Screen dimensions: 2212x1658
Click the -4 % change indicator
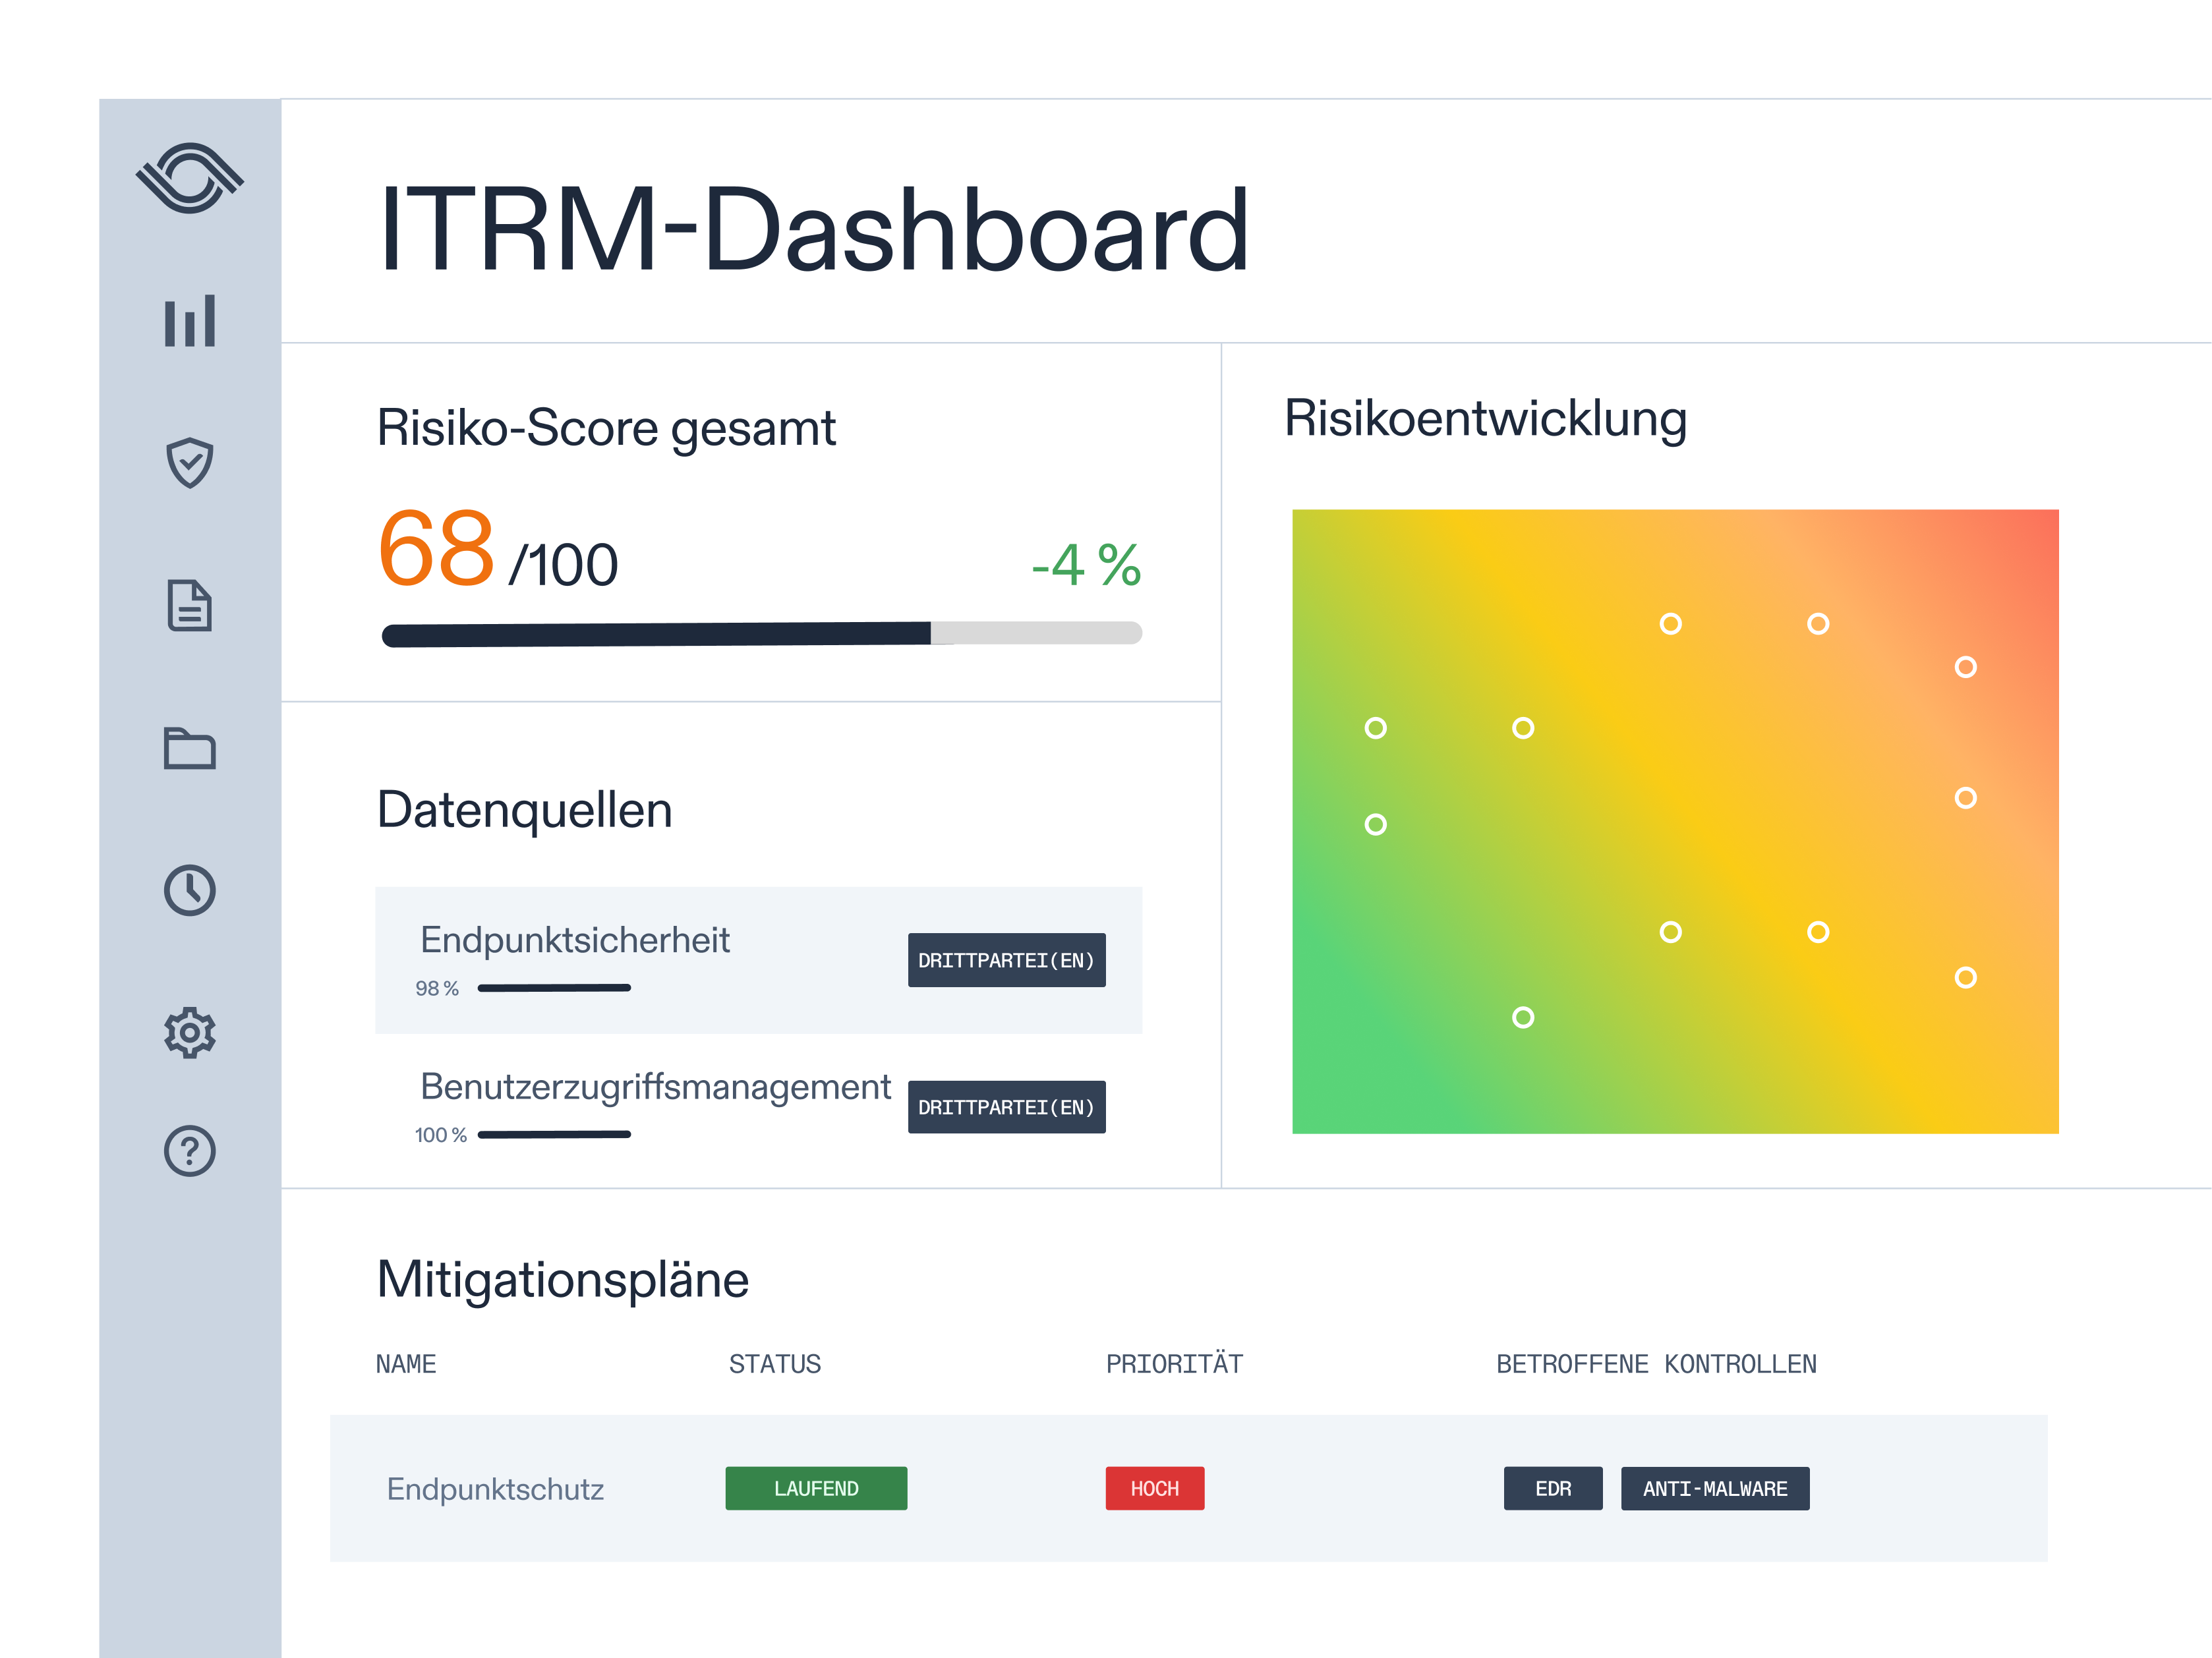click(x=1086, y=565)
